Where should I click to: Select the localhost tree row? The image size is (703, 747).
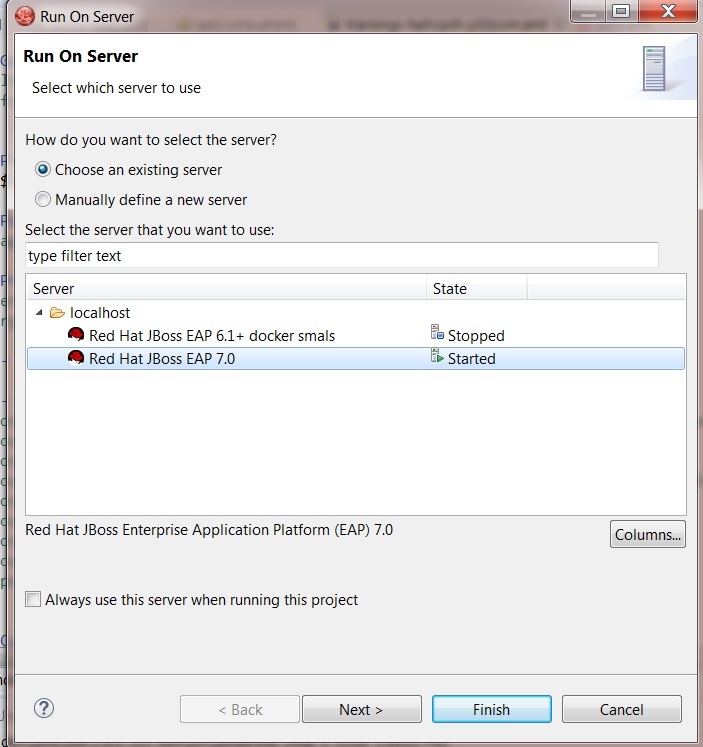356,313
